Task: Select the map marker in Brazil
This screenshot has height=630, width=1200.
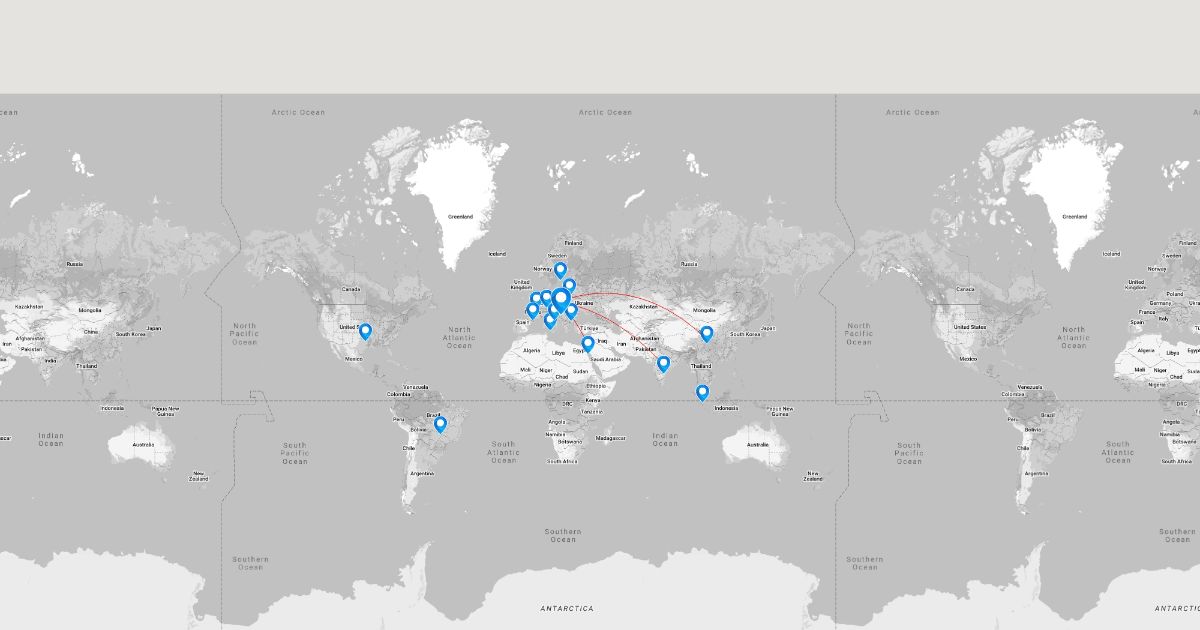Action: (439, 424)
